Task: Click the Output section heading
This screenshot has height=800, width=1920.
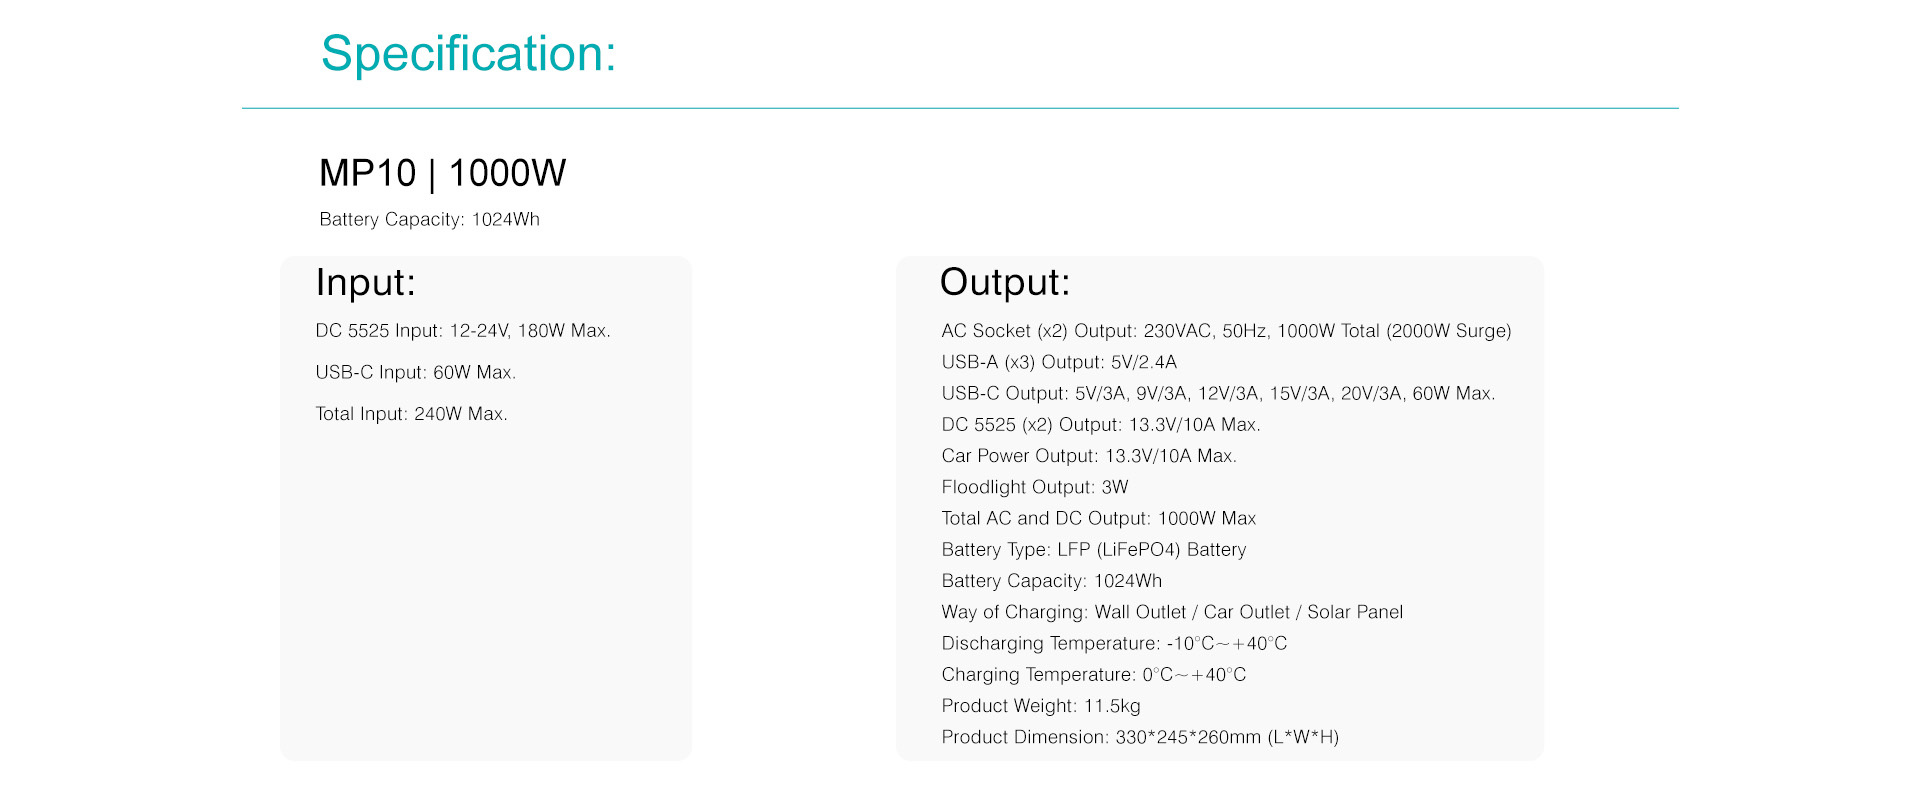Action: [1005, 282]
